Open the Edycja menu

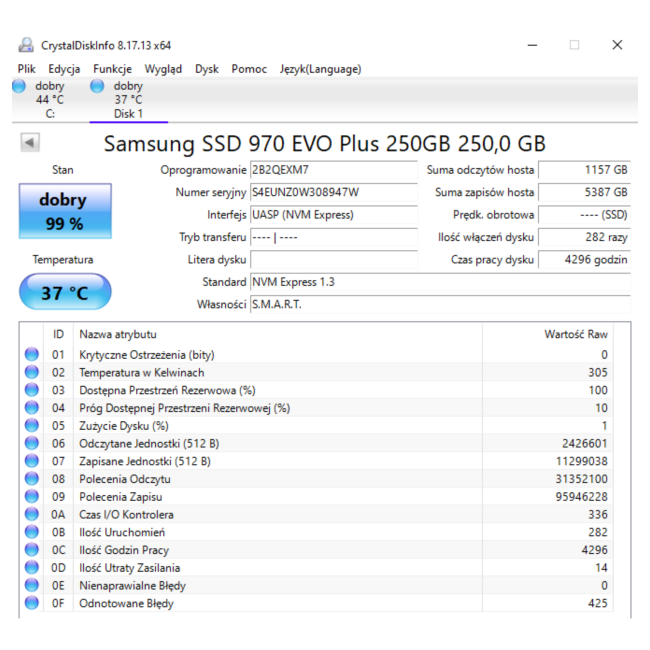pos(64,69)
